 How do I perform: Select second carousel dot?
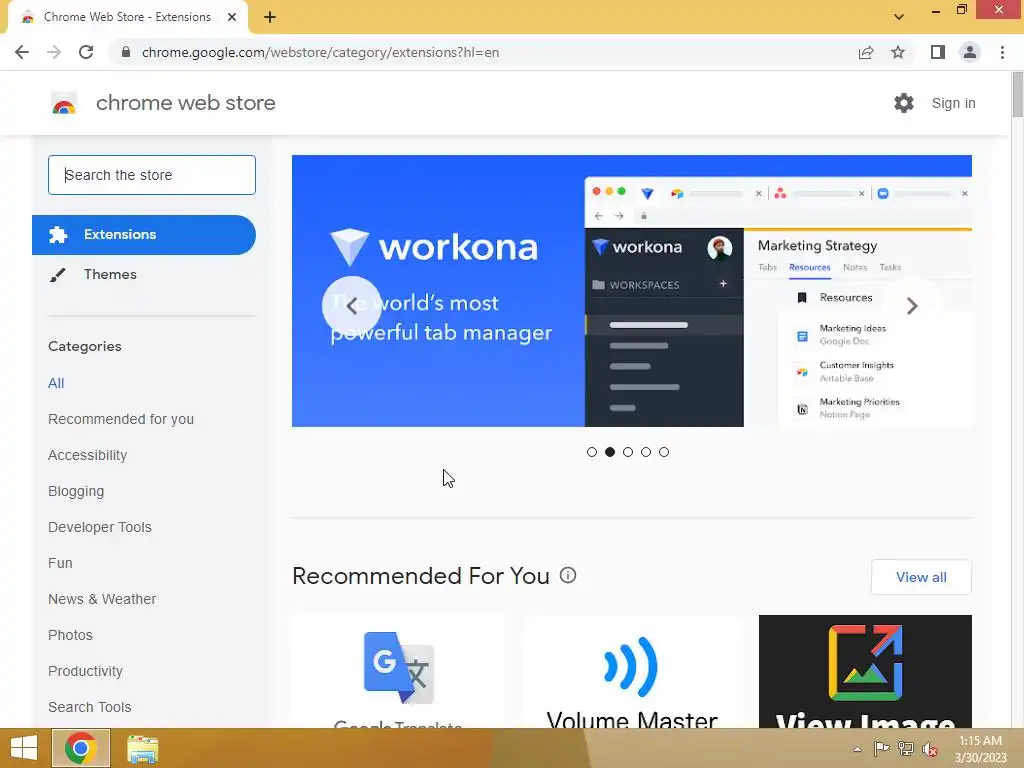click(610, 452)
